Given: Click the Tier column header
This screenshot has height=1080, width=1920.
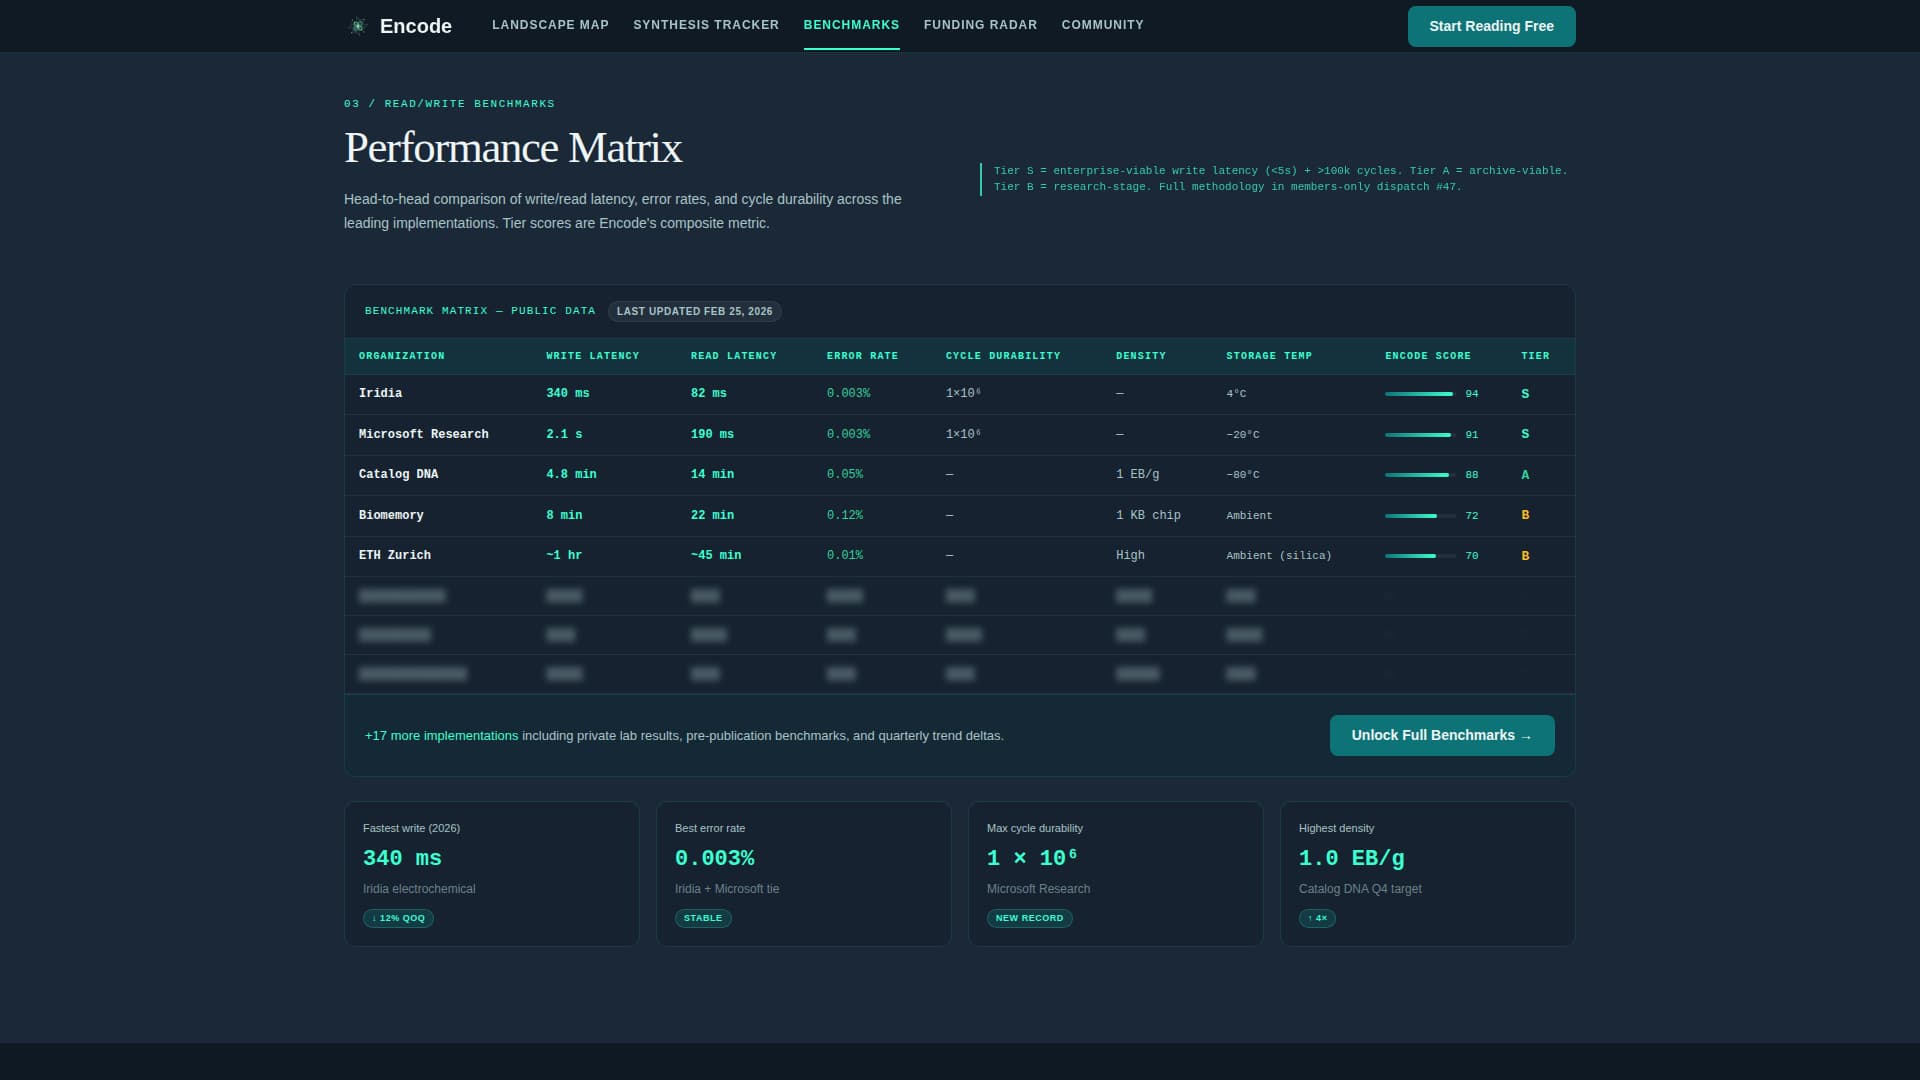Looking at the screenshot, I should tap(1535, 356).
